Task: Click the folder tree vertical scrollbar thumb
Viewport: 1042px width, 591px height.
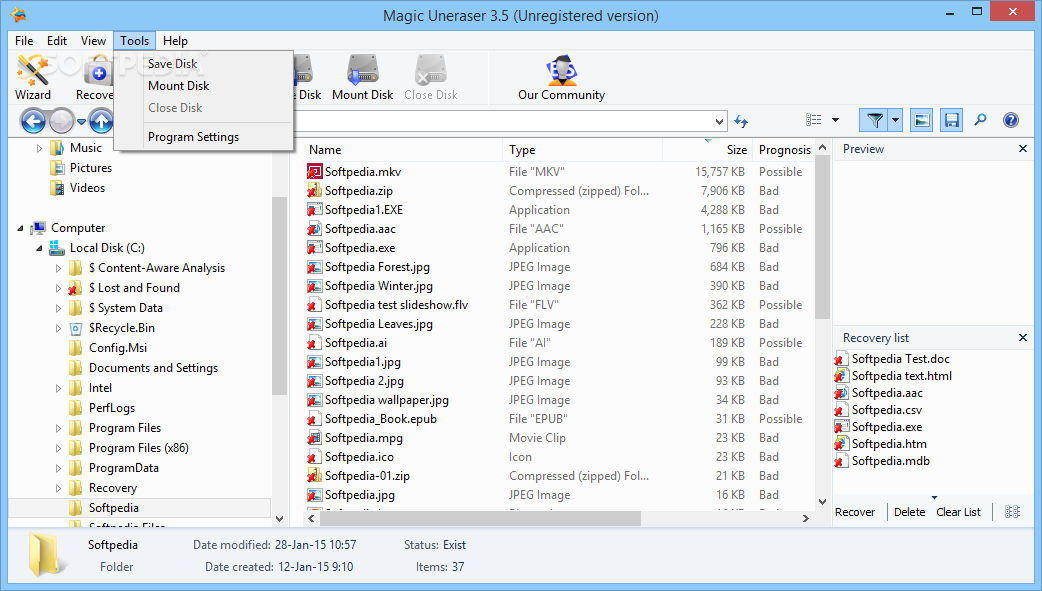Action: pyautogui.click(x=279, y=296)
